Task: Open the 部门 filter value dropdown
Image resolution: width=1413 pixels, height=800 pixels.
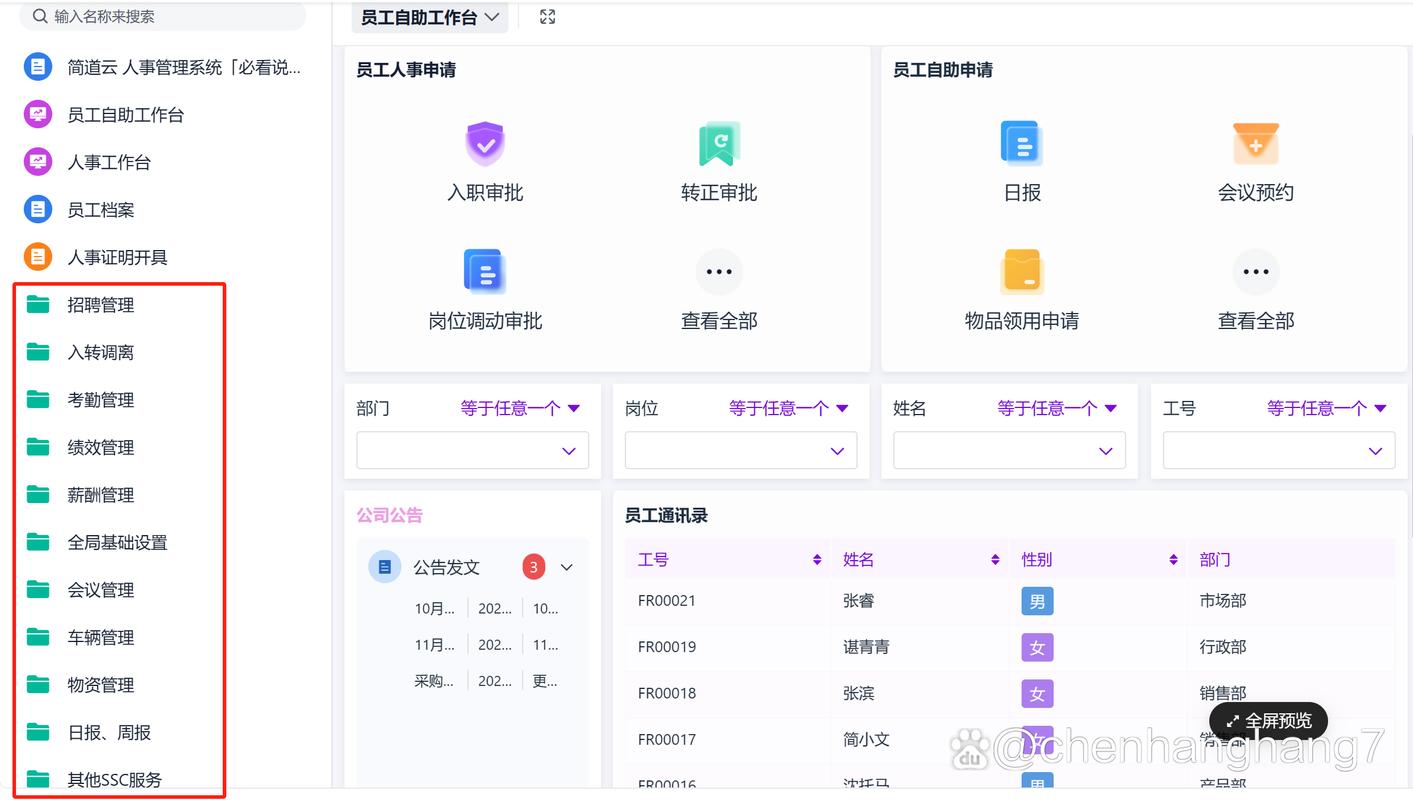Action: [472, 450]
